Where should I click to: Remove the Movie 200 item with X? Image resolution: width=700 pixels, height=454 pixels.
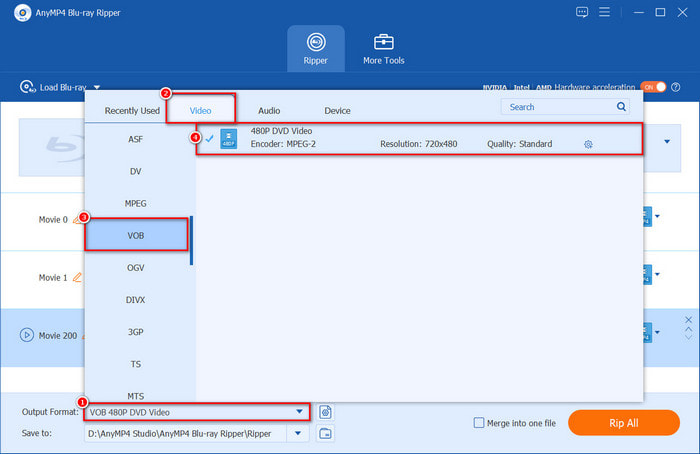pos(688,320)
